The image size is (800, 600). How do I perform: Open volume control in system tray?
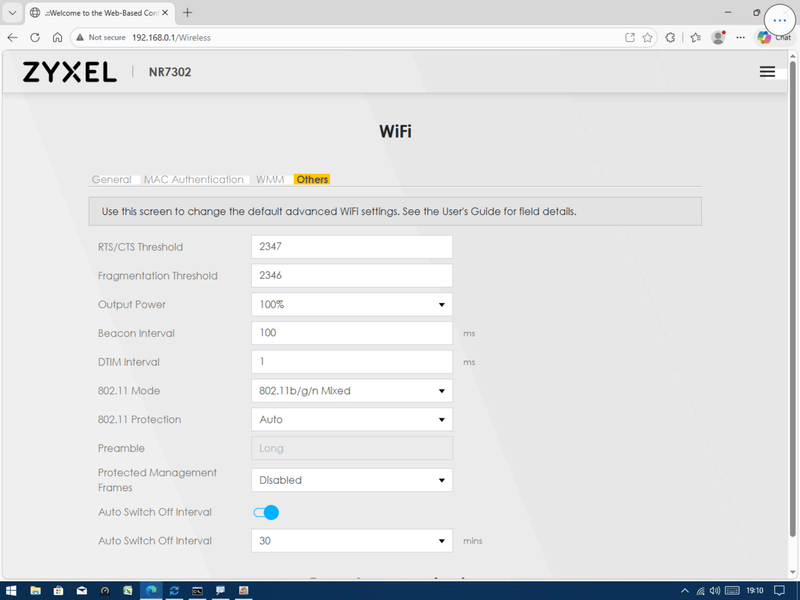tap(715, 590)
